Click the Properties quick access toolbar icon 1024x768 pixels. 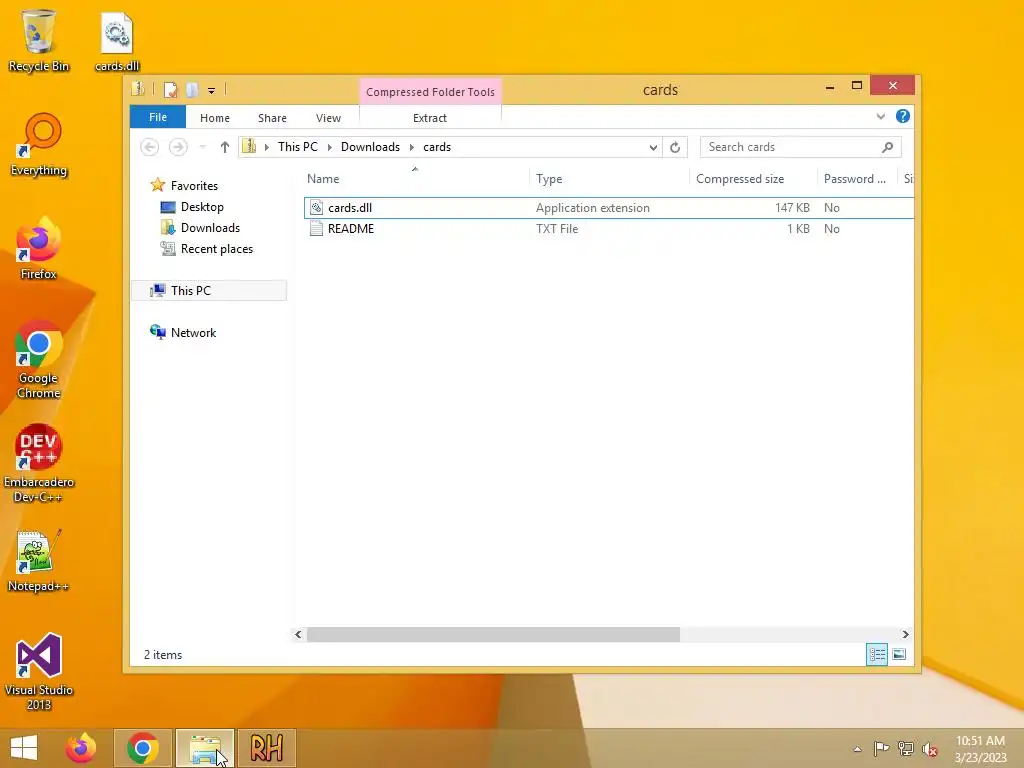(170, 90)
